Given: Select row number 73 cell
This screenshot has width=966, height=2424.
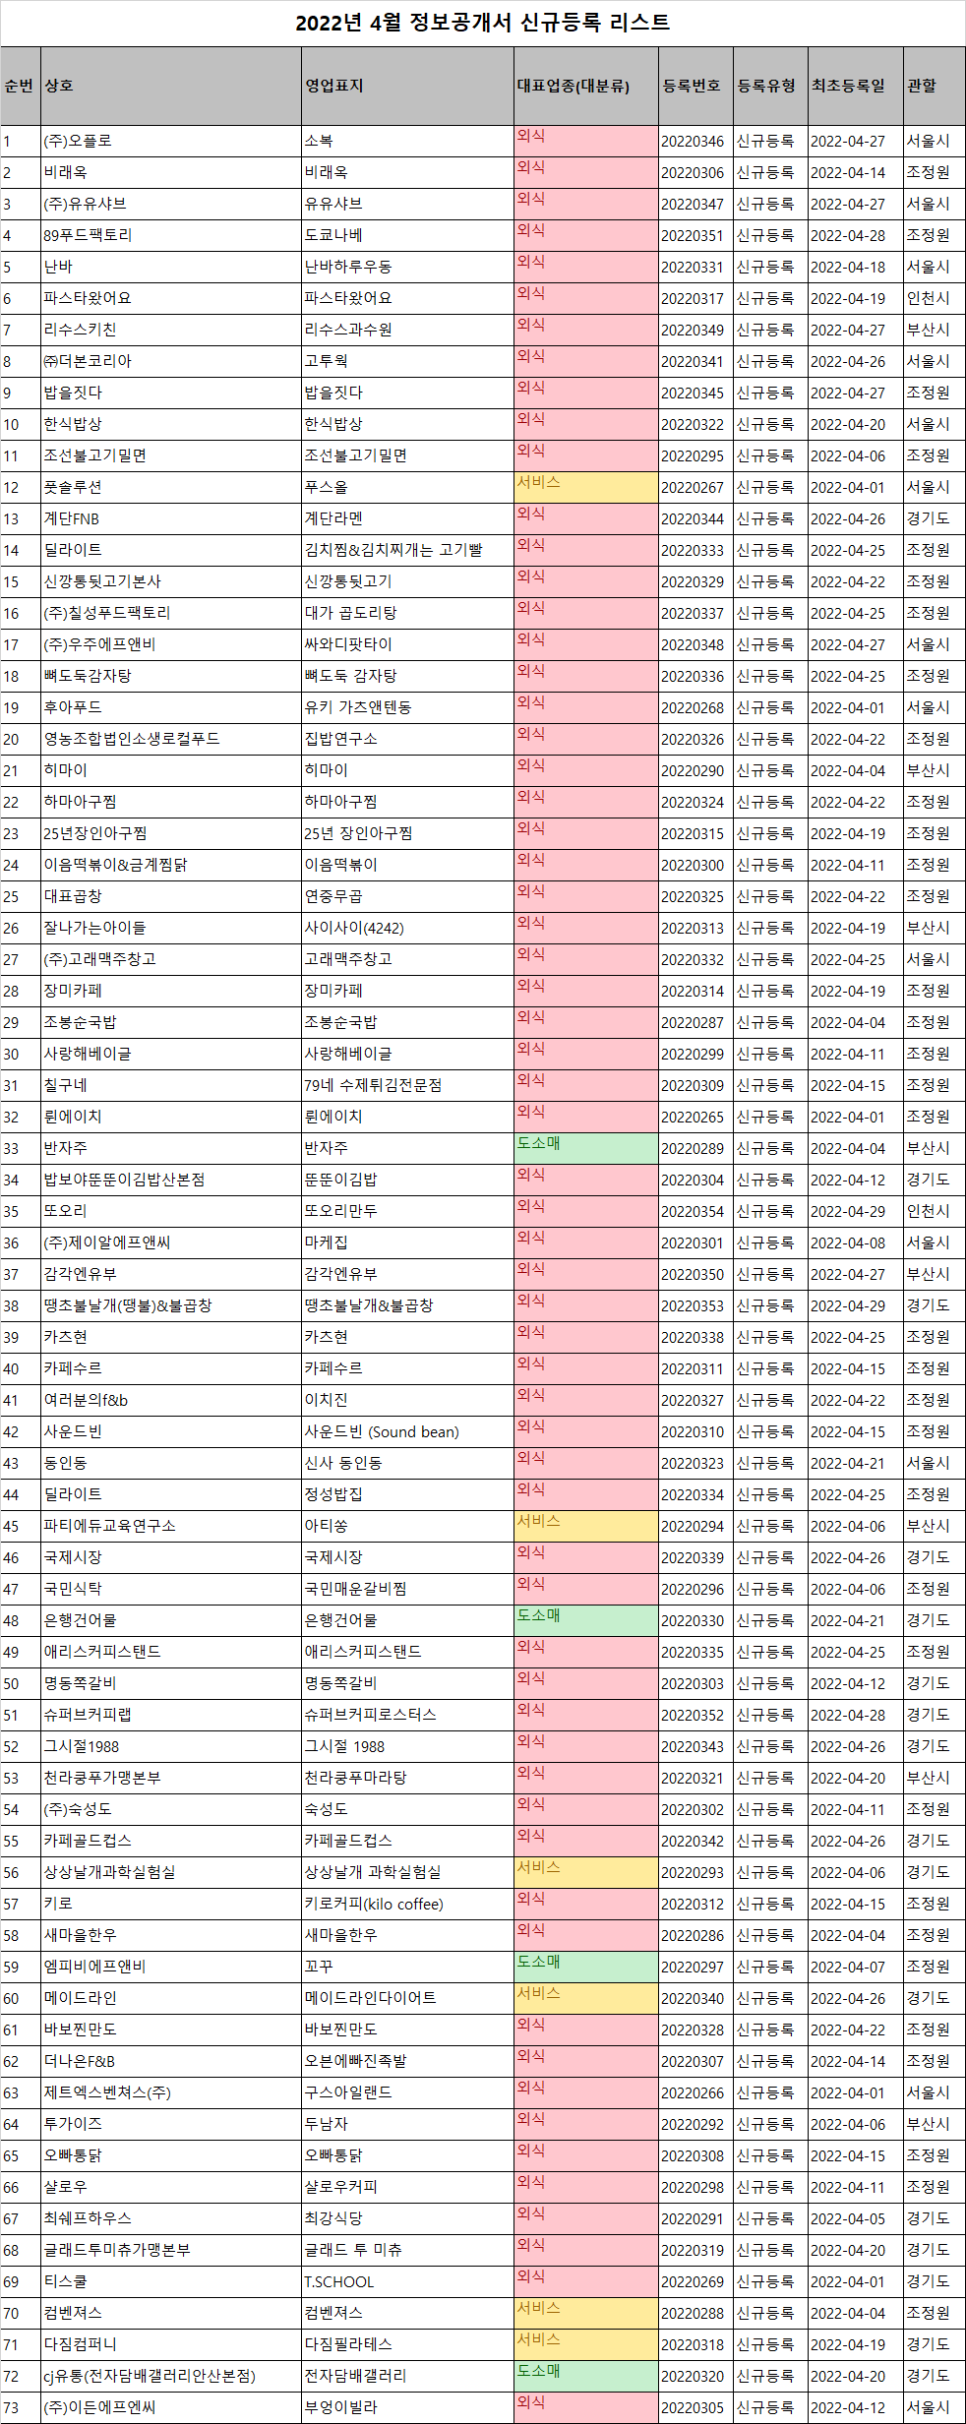Looking at the screenshot, I should tap(21, 2407).
